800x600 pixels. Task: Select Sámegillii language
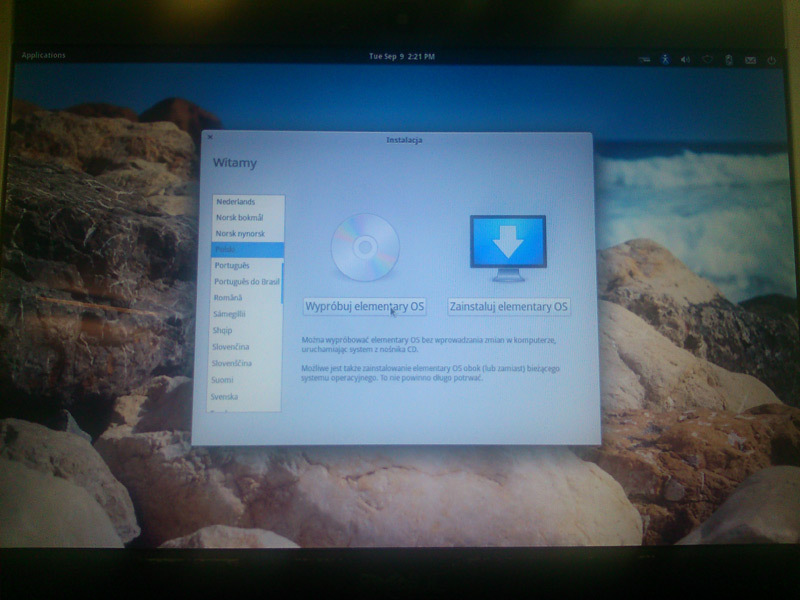coord(245,314)
